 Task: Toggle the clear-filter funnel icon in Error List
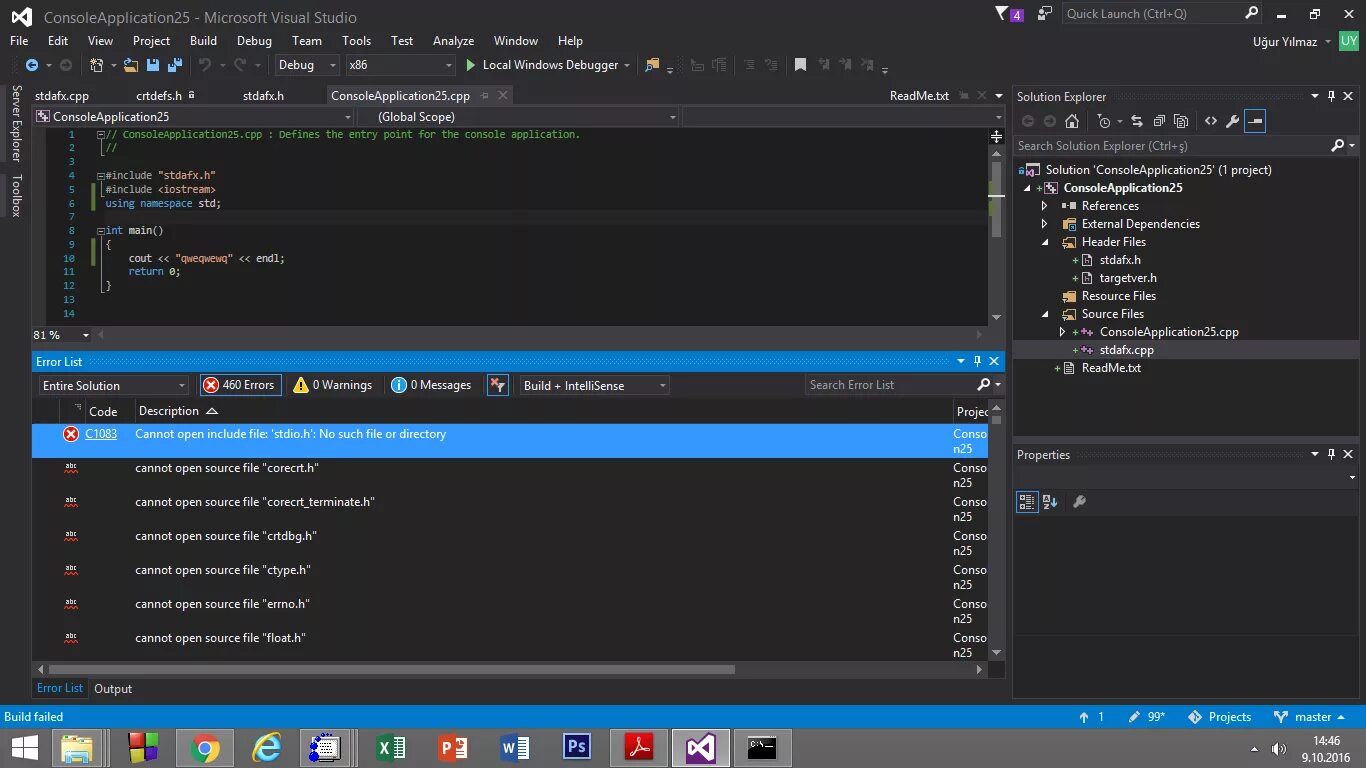(x=498, y=385)
